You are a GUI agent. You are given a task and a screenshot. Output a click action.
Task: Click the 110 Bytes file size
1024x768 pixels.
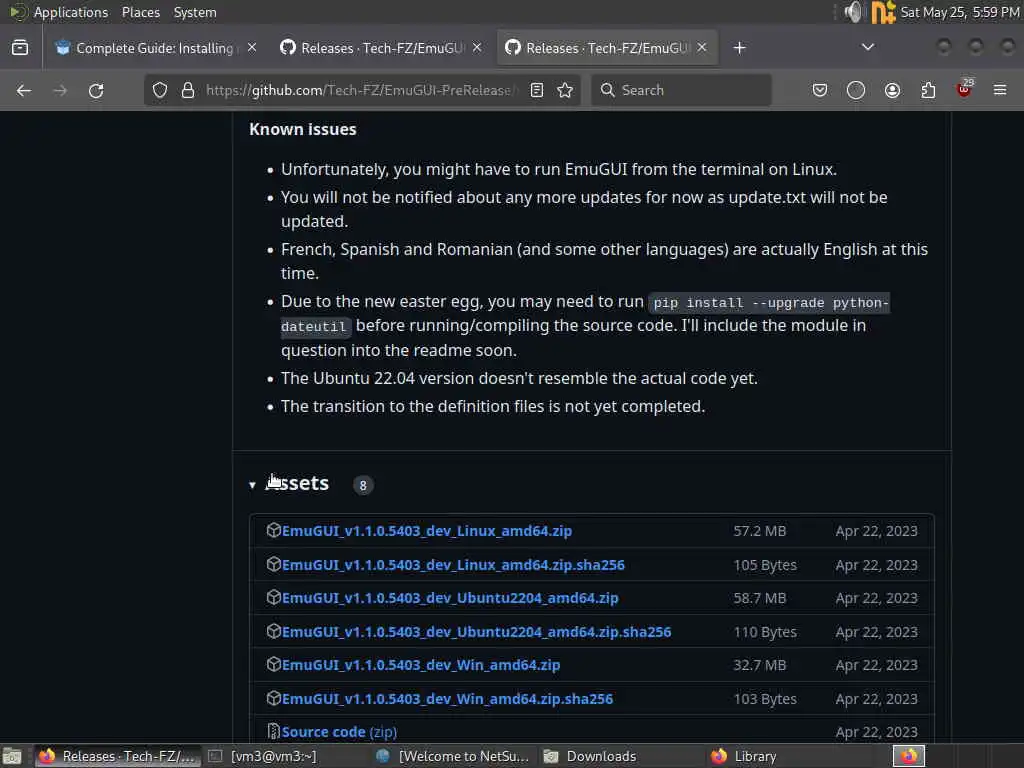(x=765, y=632)
